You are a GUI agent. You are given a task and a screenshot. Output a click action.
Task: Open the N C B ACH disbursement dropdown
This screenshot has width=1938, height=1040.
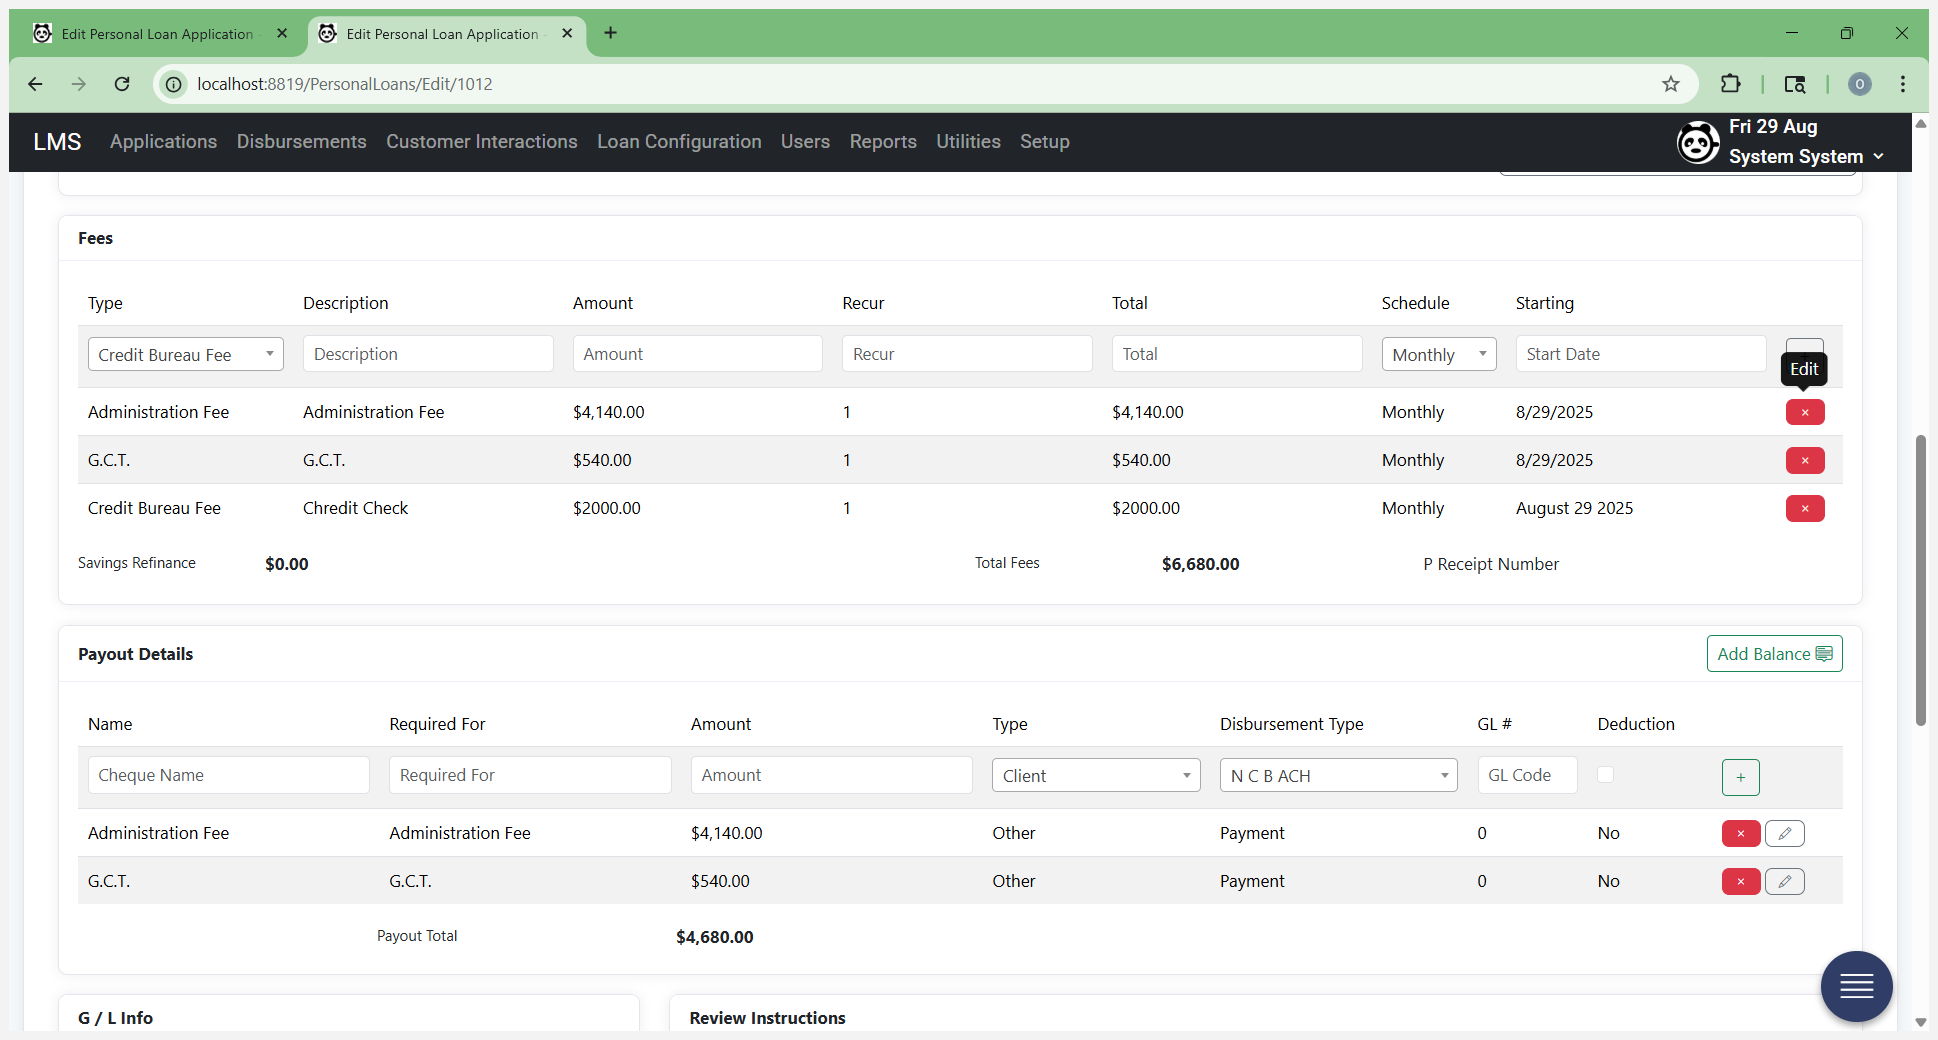point(1339,775)
